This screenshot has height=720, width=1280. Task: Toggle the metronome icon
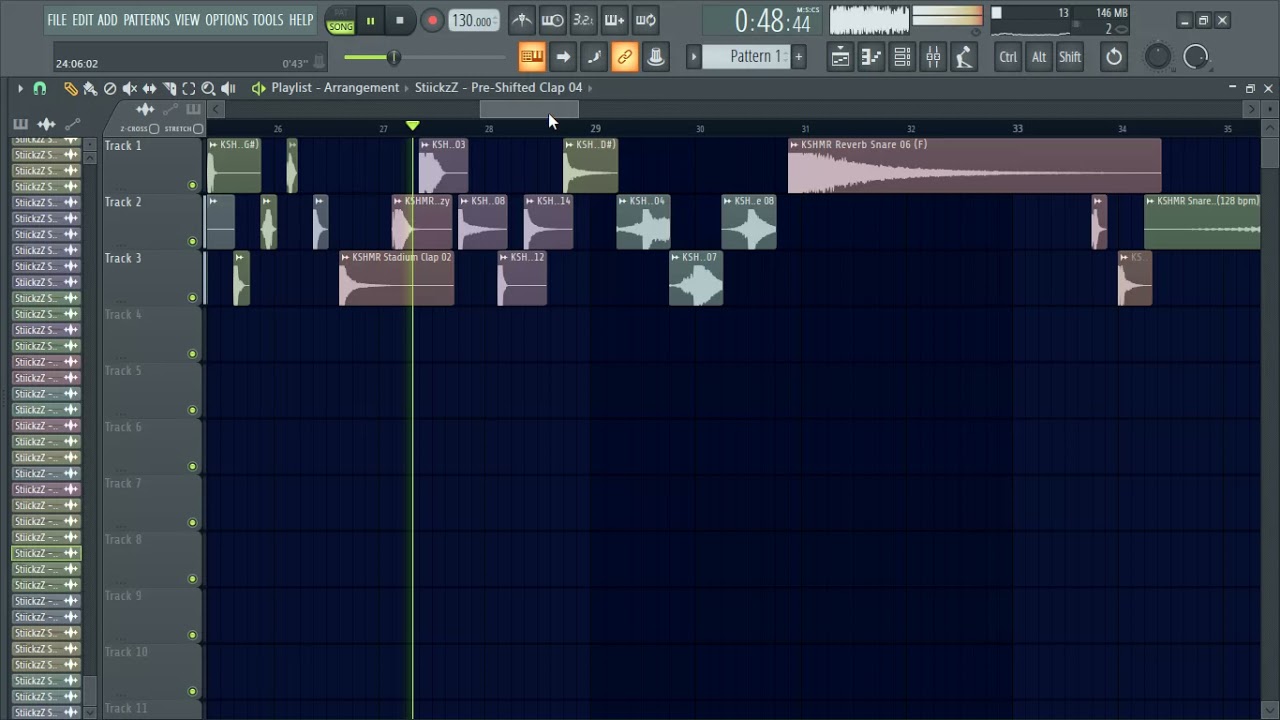click(521, 20)
